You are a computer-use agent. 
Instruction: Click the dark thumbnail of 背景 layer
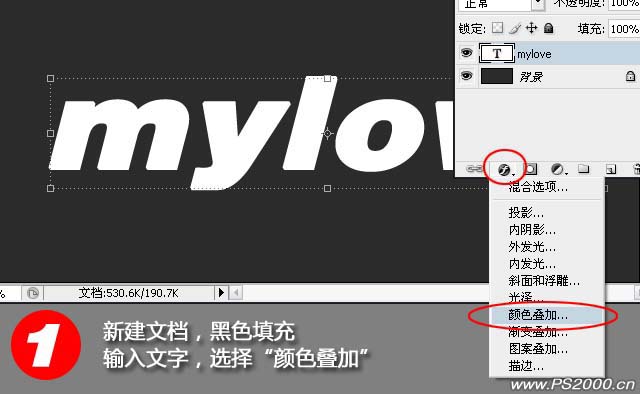497,76
